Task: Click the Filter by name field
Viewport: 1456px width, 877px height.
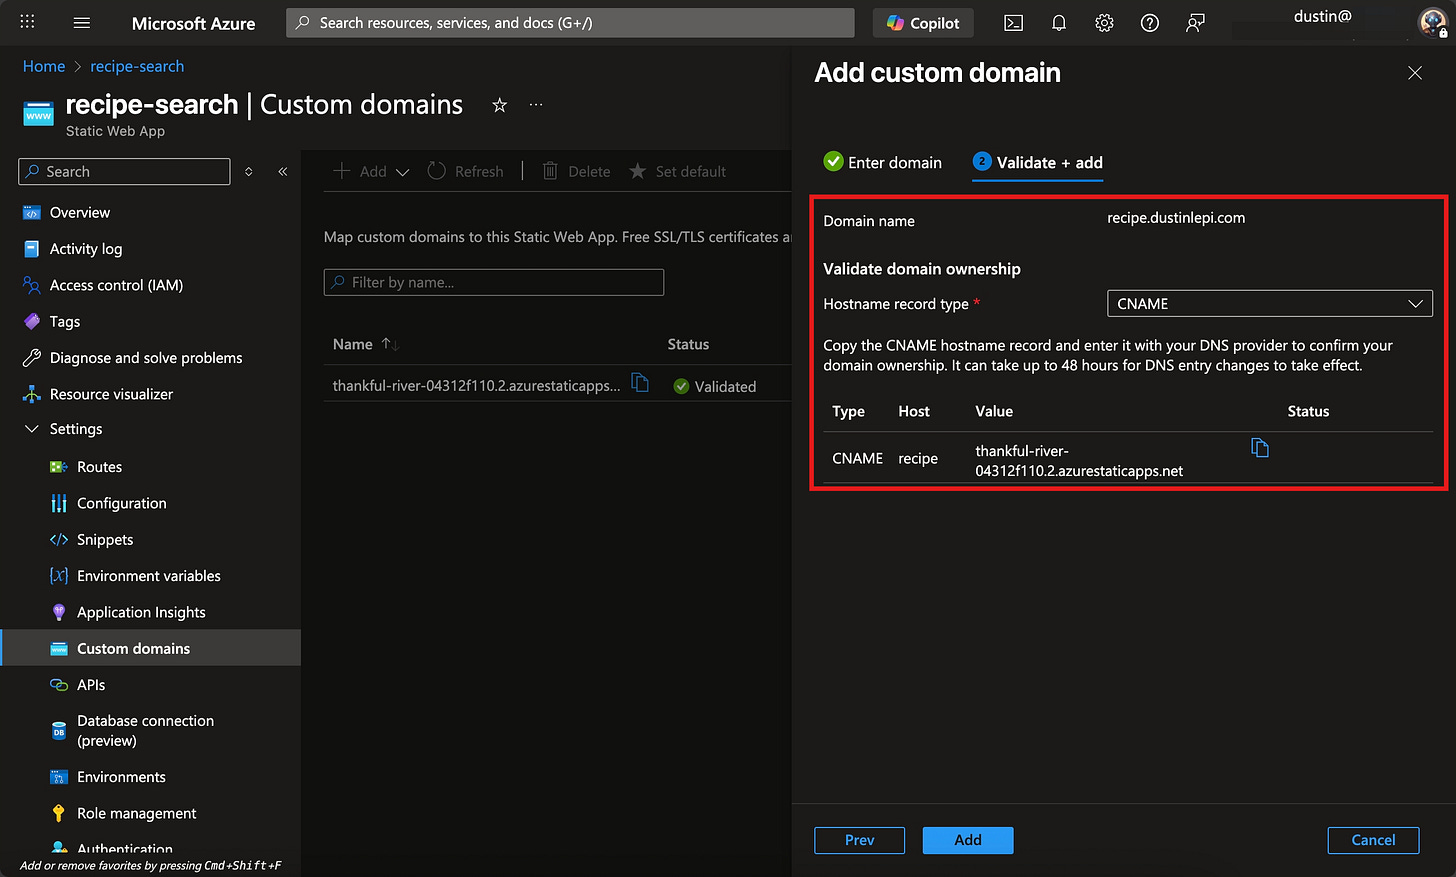Action: tap(494, 283)
